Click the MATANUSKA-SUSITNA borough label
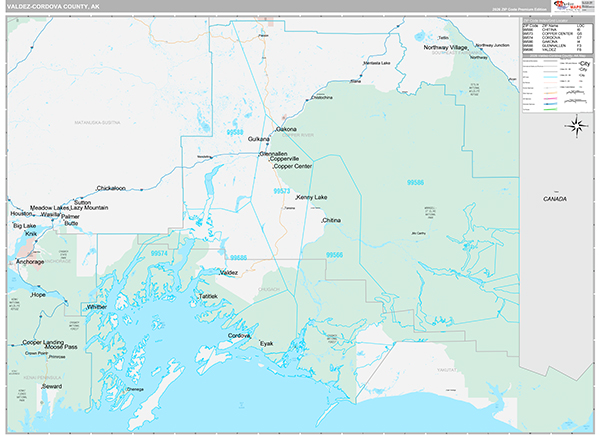600x435 pixels. [98, 123]
